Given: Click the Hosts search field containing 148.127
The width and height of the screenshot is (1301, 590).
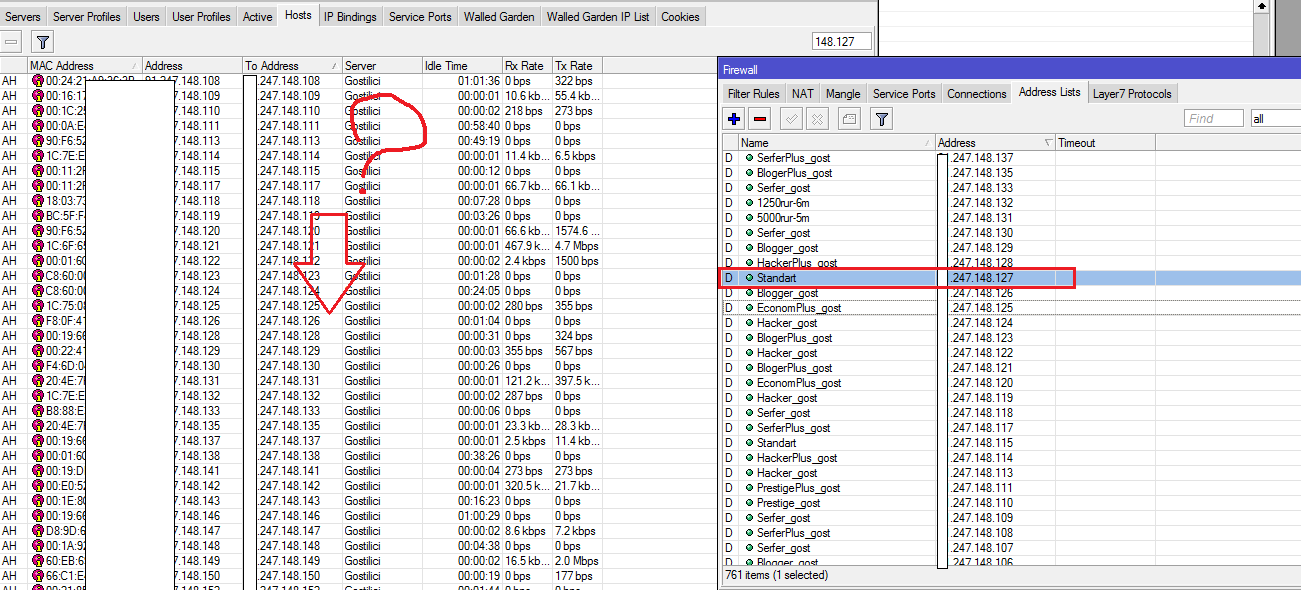Looking at the screenshot, I should pyautogui.click(x=842, y=42).
